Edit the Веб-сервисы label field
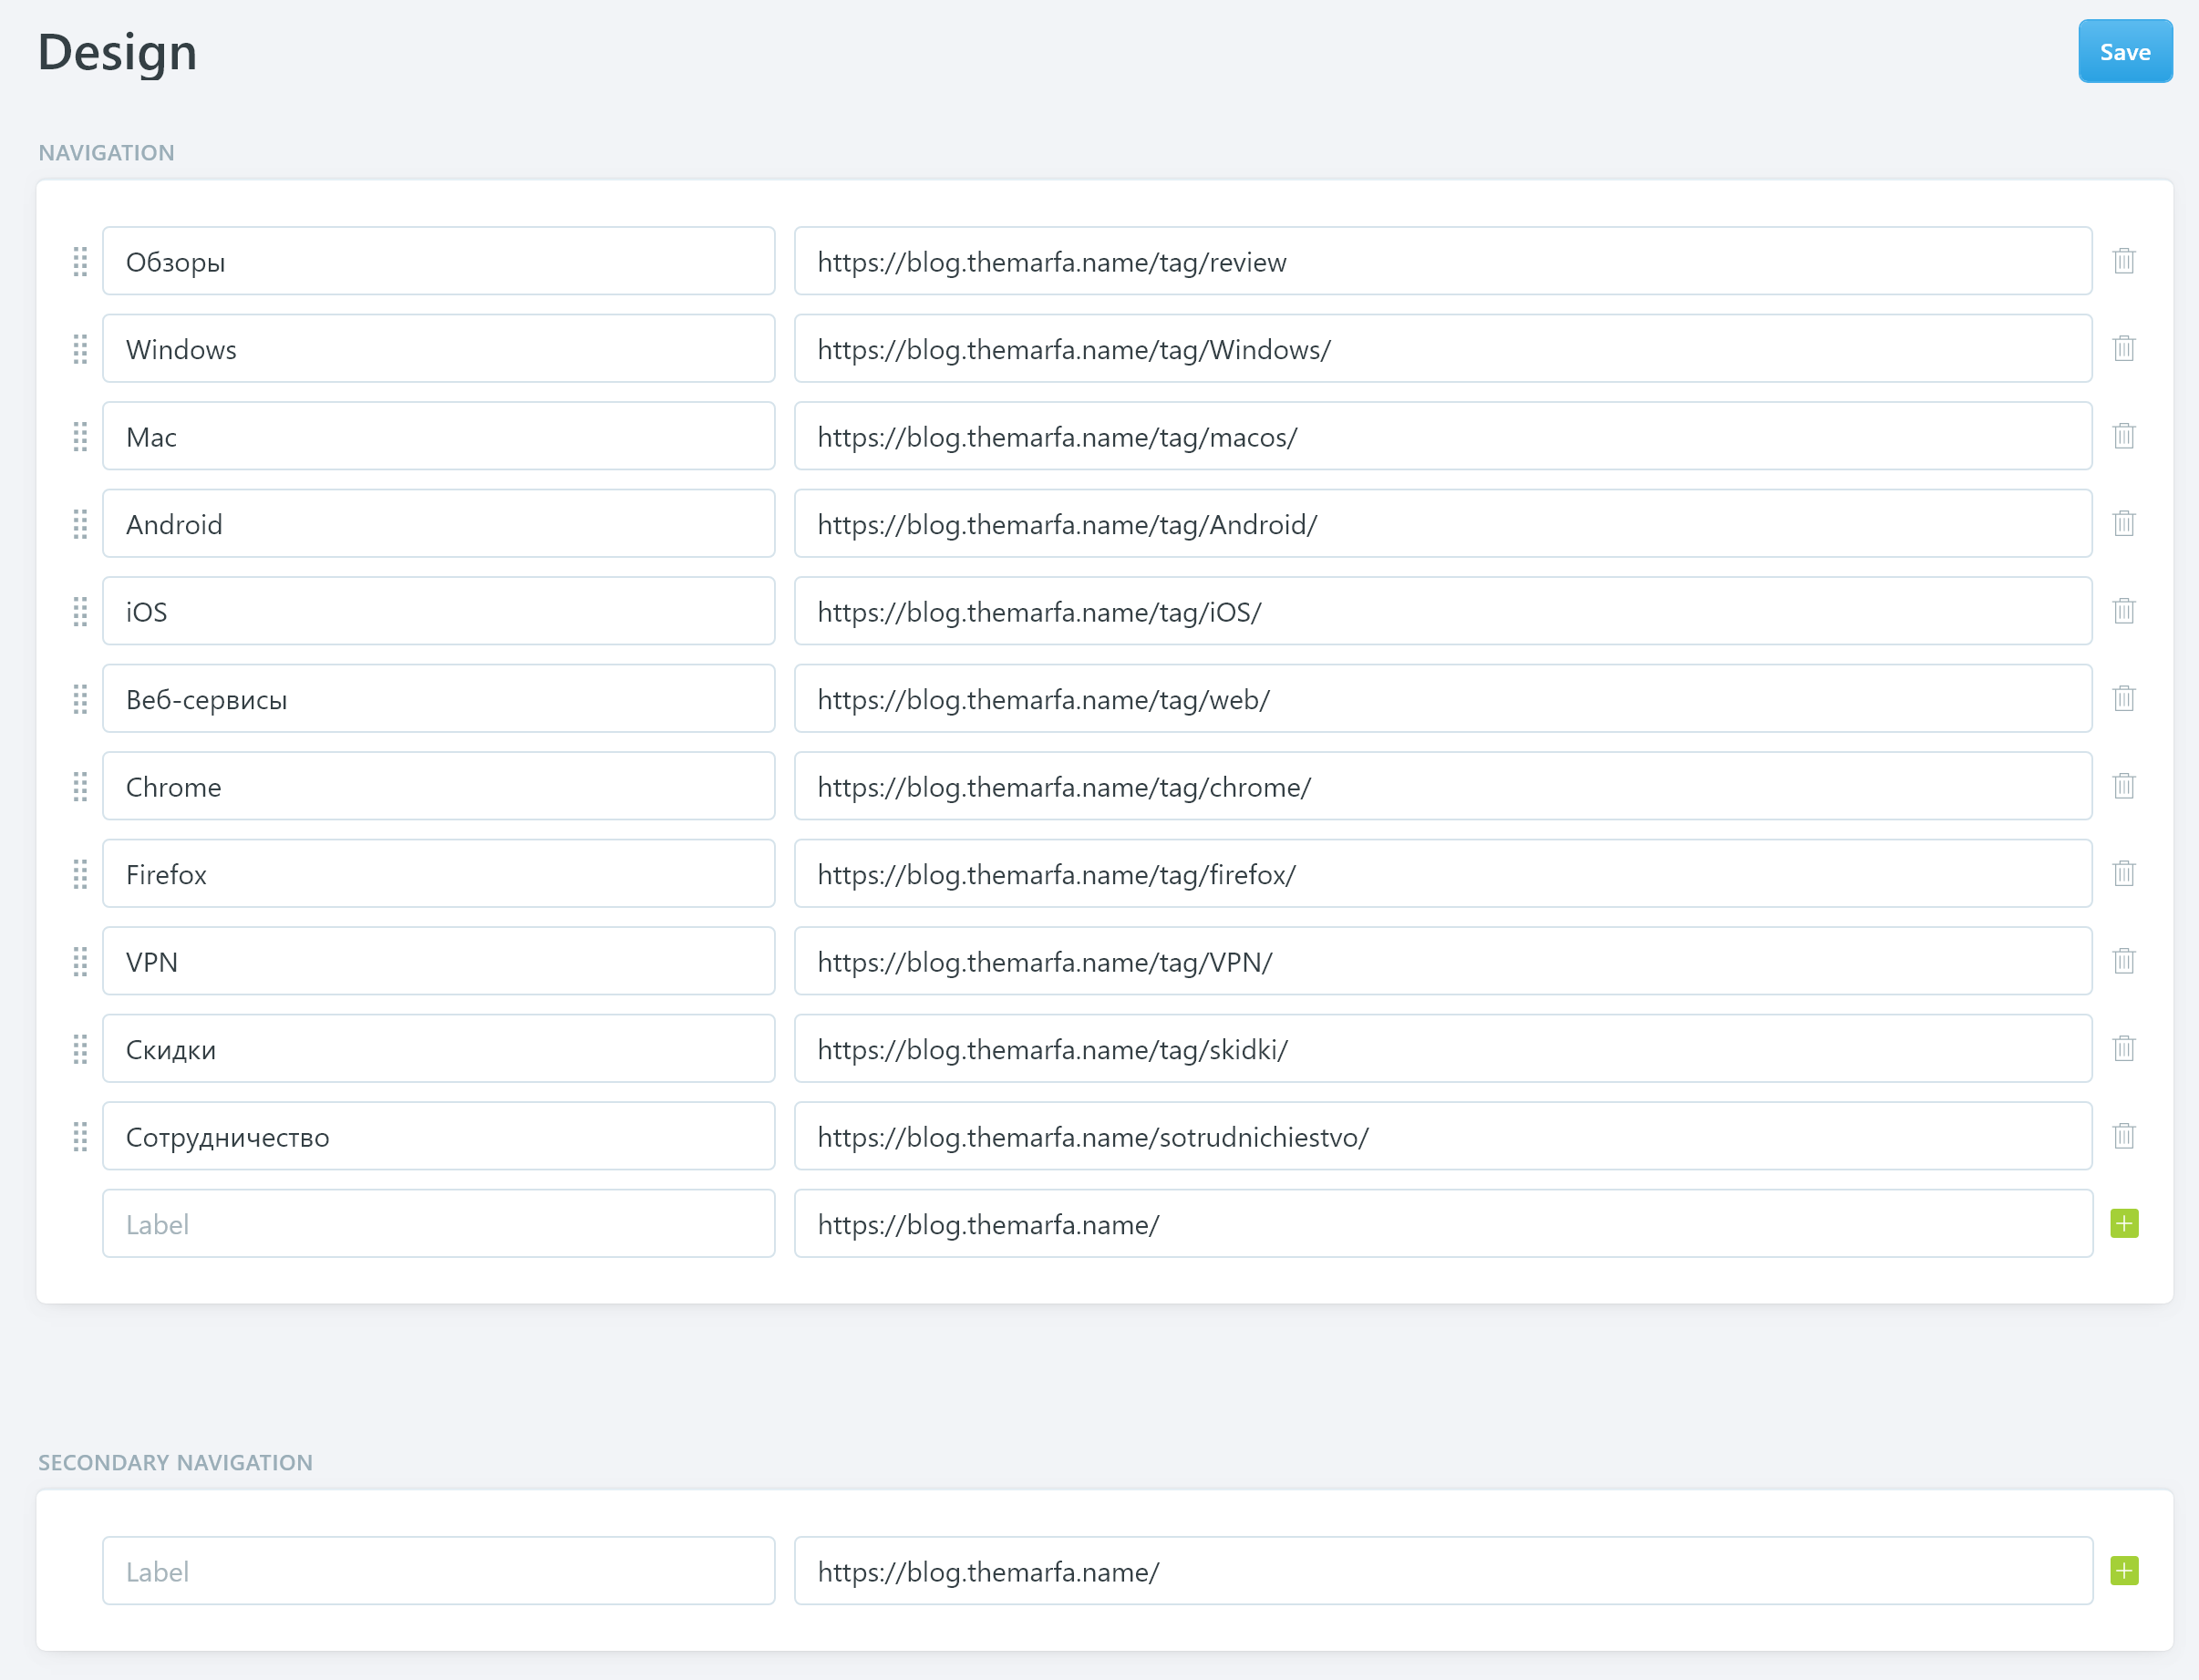 pyautogui.click(x=438, y=699)
